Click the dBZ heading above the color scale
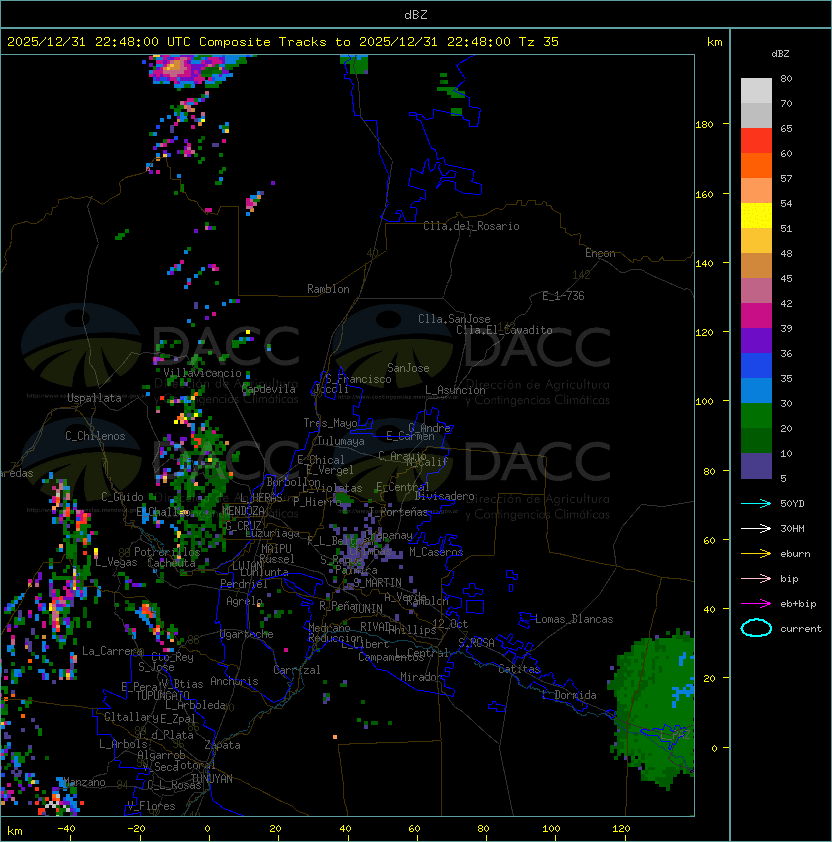Screen dimensions: 832x842 780,54
